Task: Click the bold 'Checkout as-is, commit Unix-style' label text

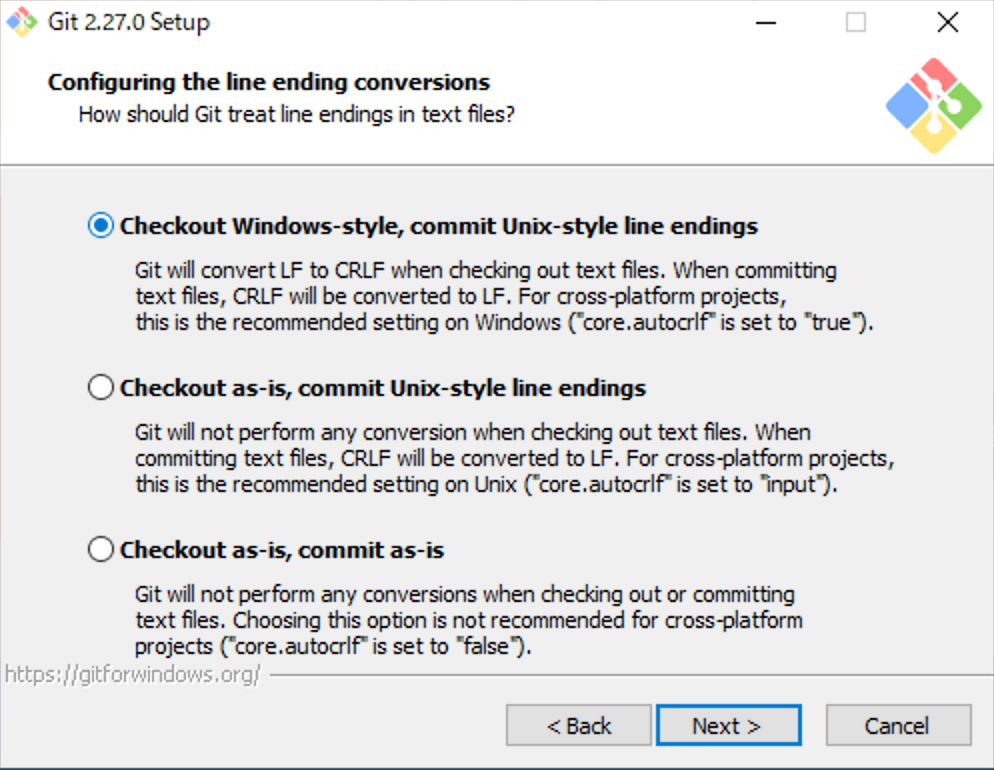Action: click(x=383, y=388)
